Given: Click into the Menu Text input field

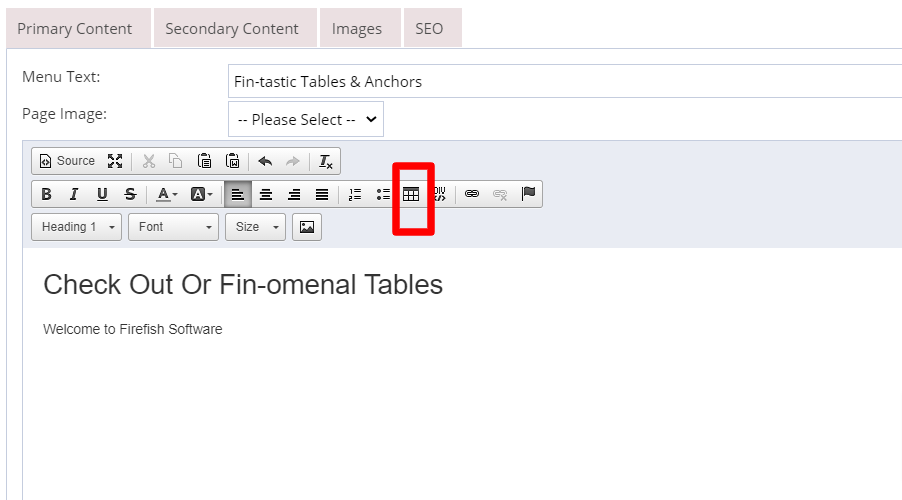Looking at the screenshot, I should [565, 81].
